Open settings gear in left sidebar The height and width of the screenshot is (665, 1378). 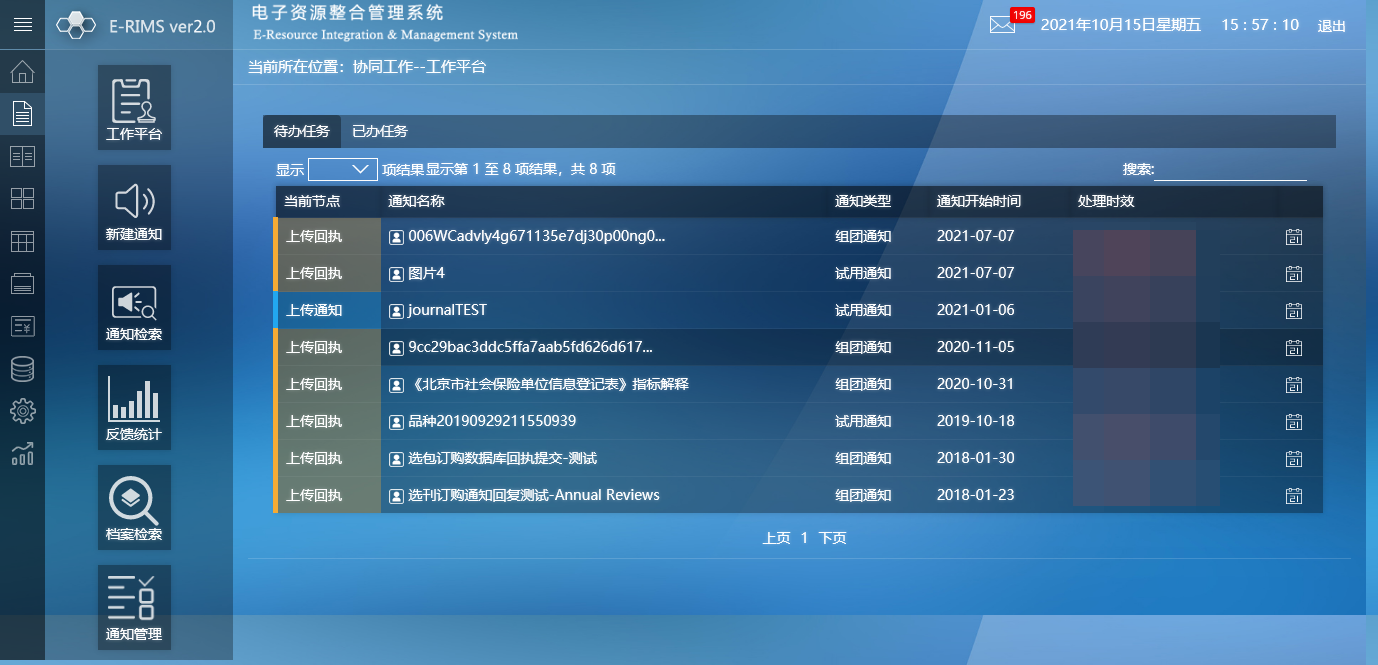[x=22, y=411]
